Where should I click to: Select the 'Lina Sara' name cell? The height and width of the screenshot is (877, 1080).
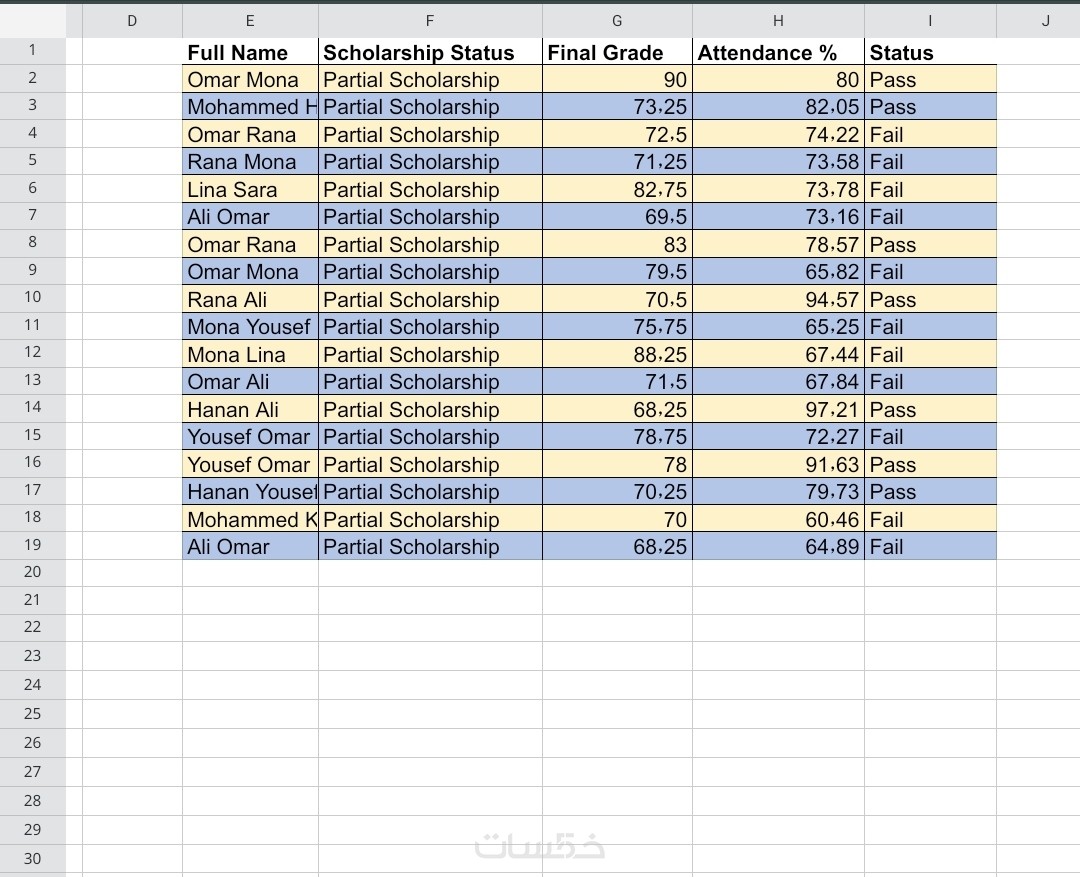[250, 190]
